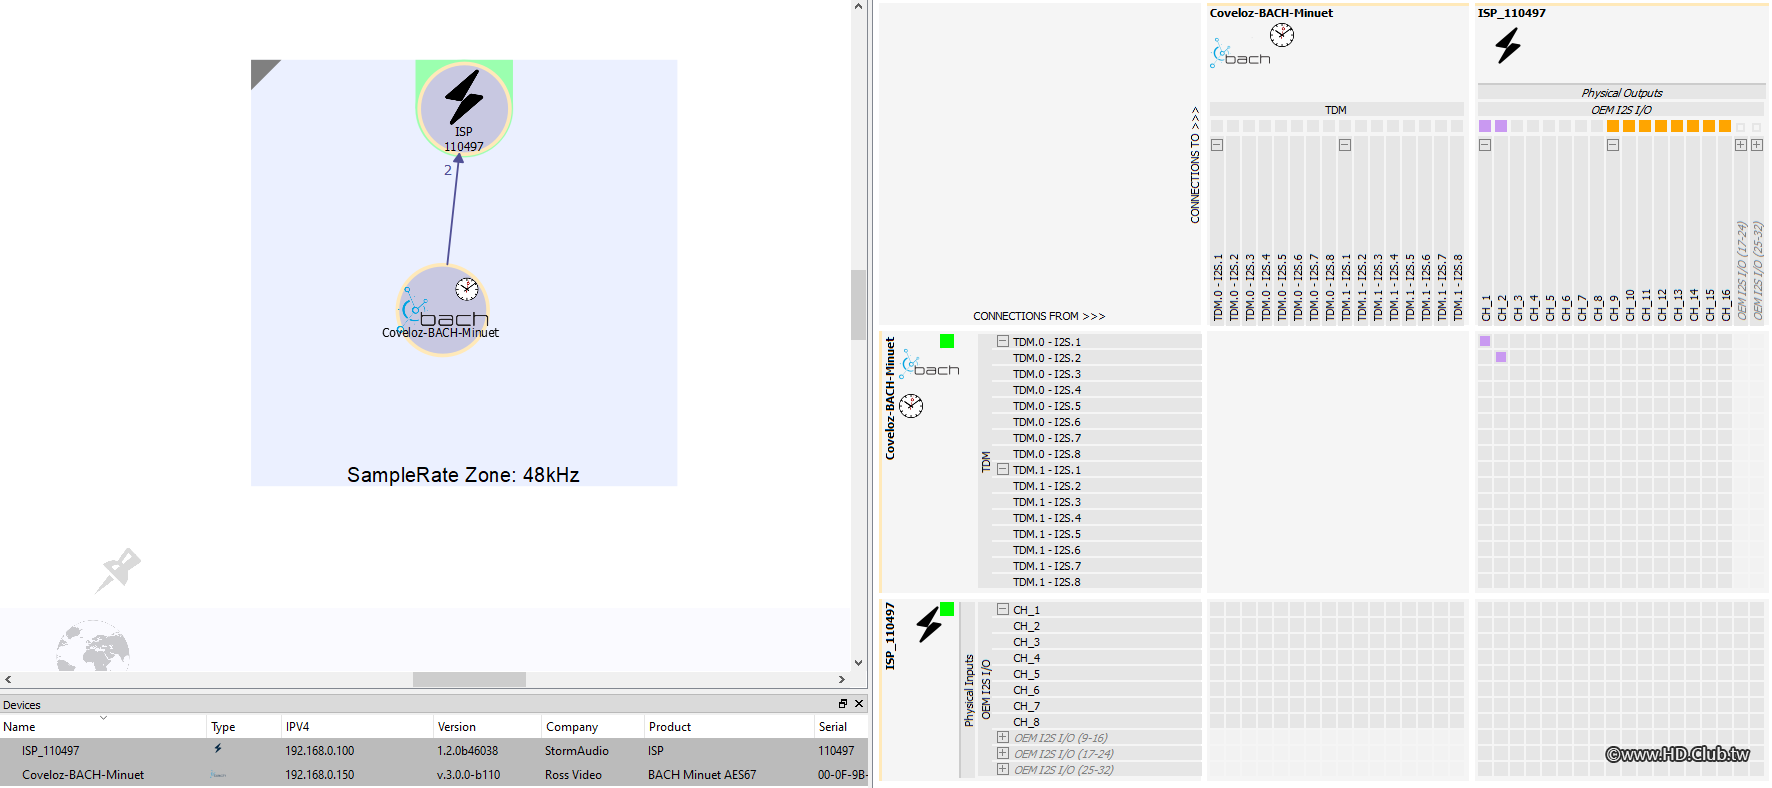Click the world view horizontal scrollbar thumb
This screenshot has width=1772, height=788.
[469, 680]
